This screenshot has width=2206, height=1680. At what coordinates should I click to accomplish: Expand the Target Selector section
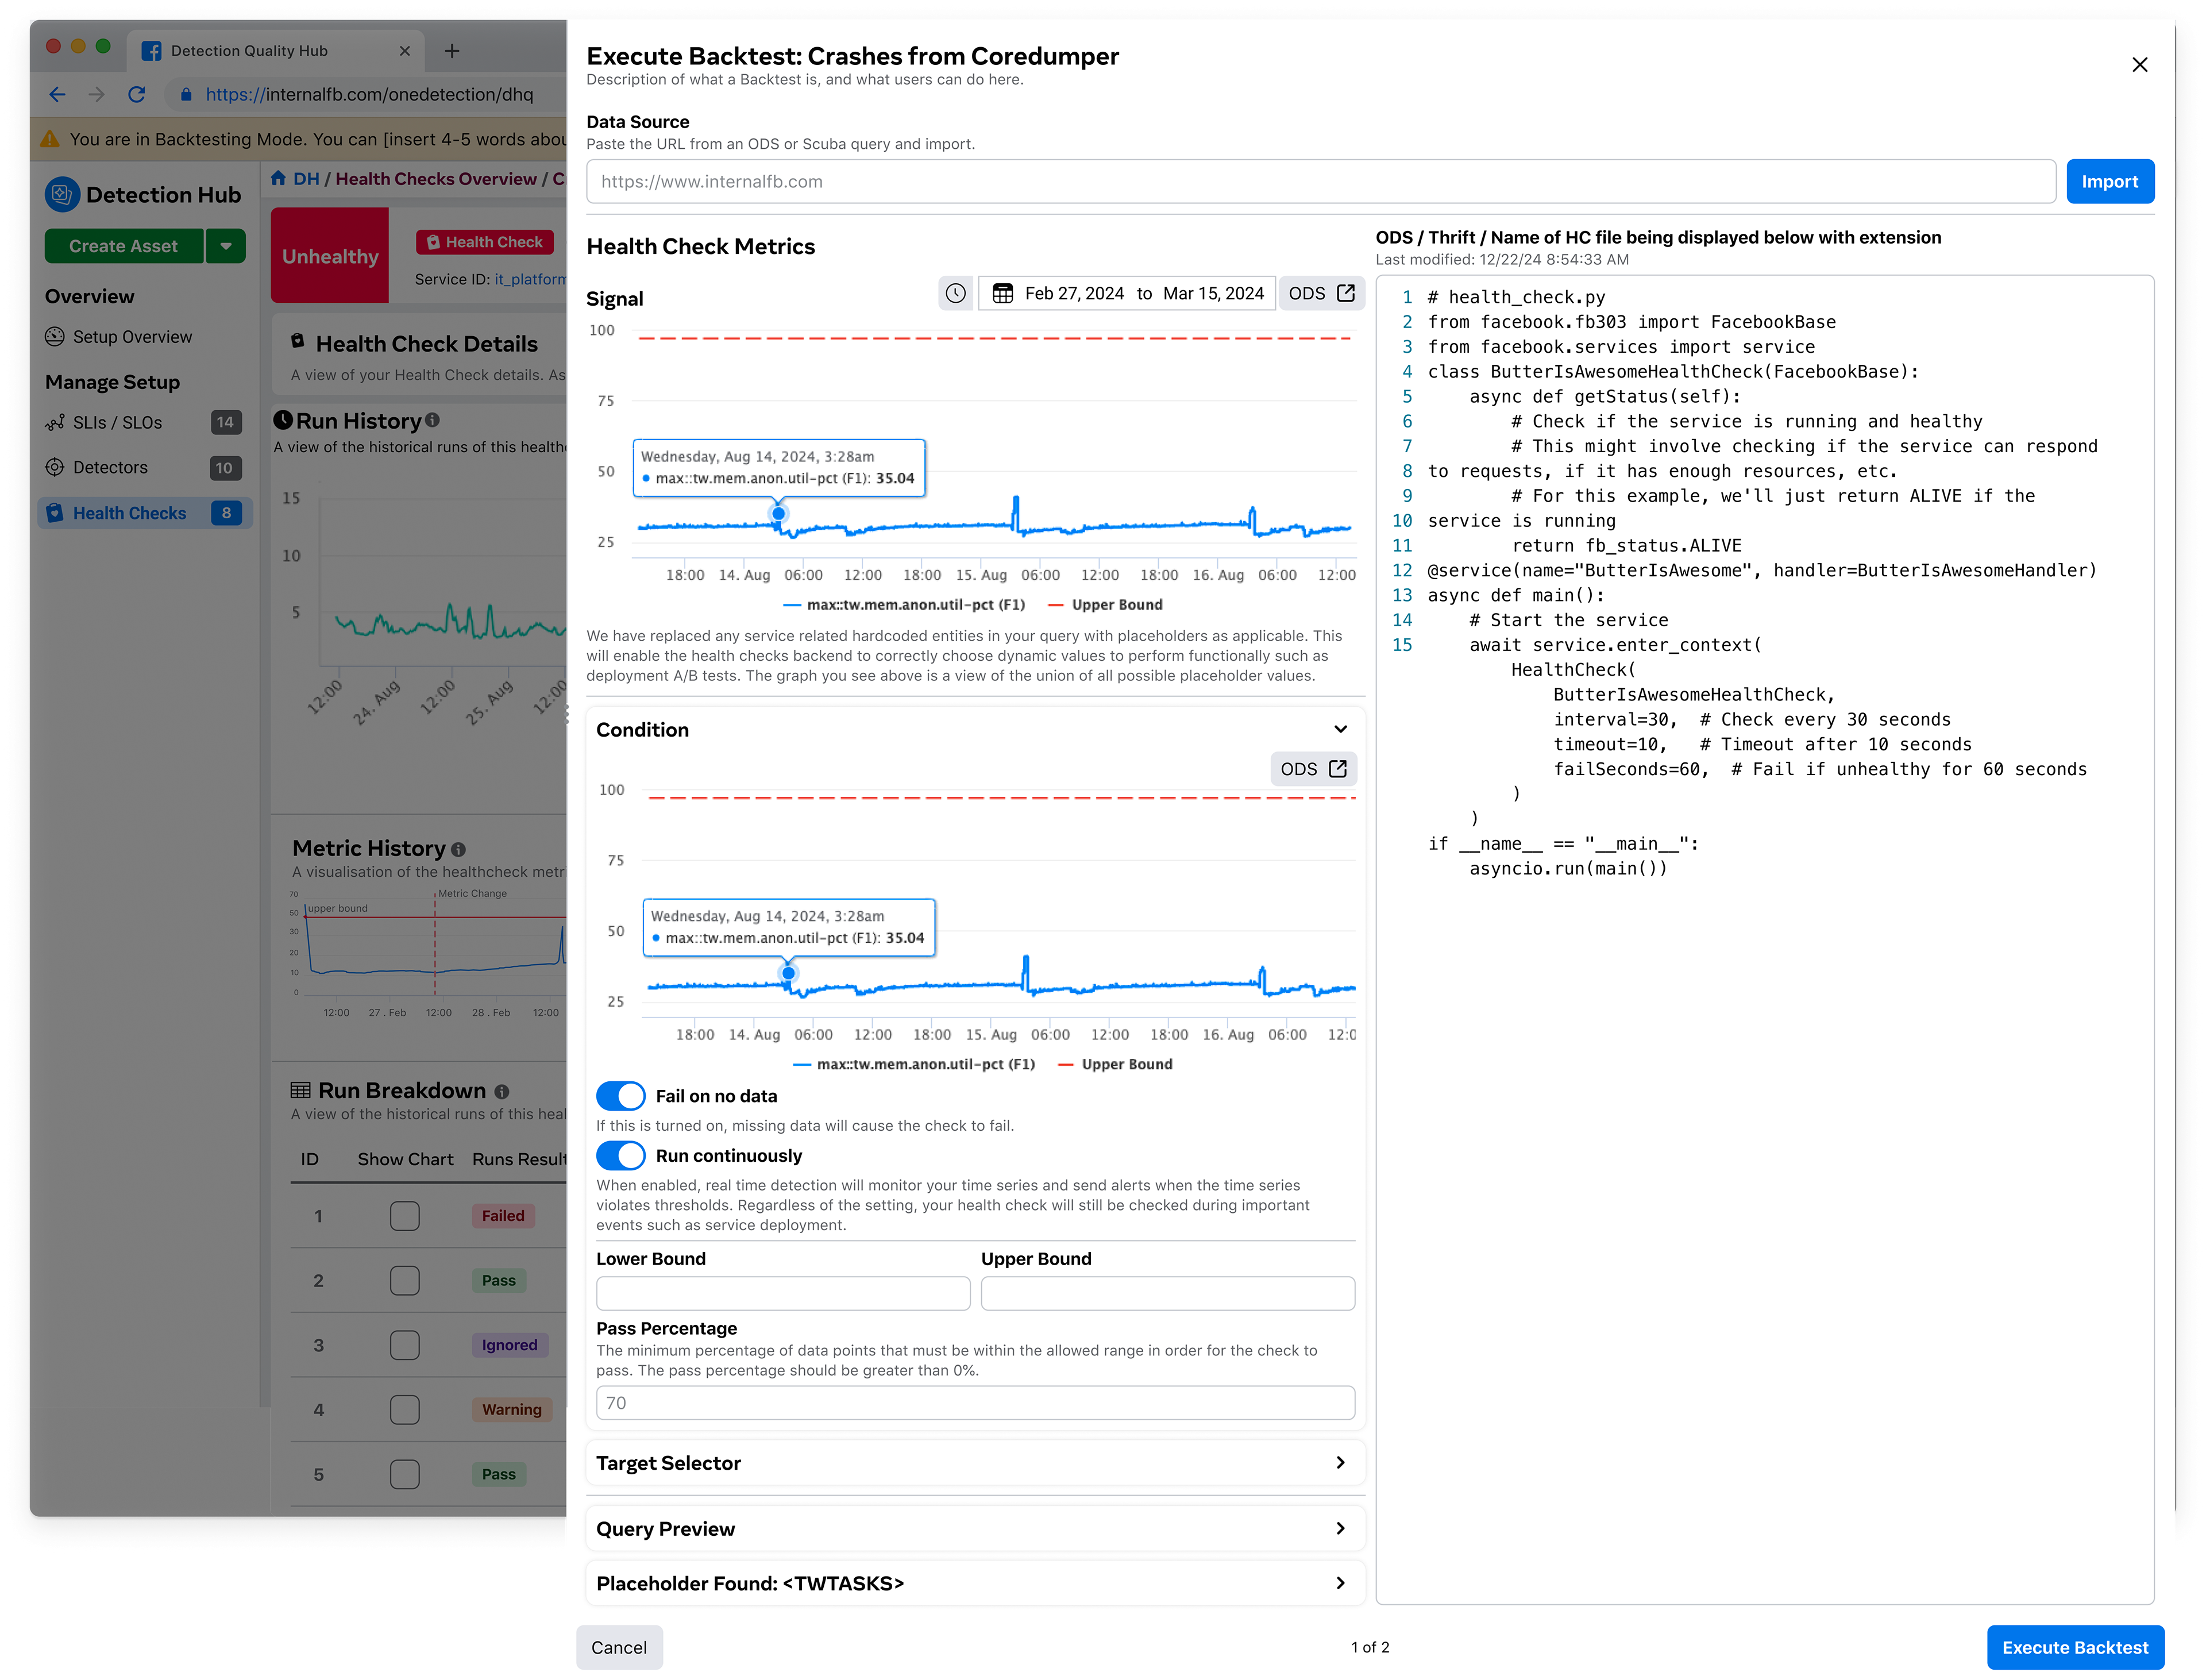pyautogui.click(x=975, y=1463)
